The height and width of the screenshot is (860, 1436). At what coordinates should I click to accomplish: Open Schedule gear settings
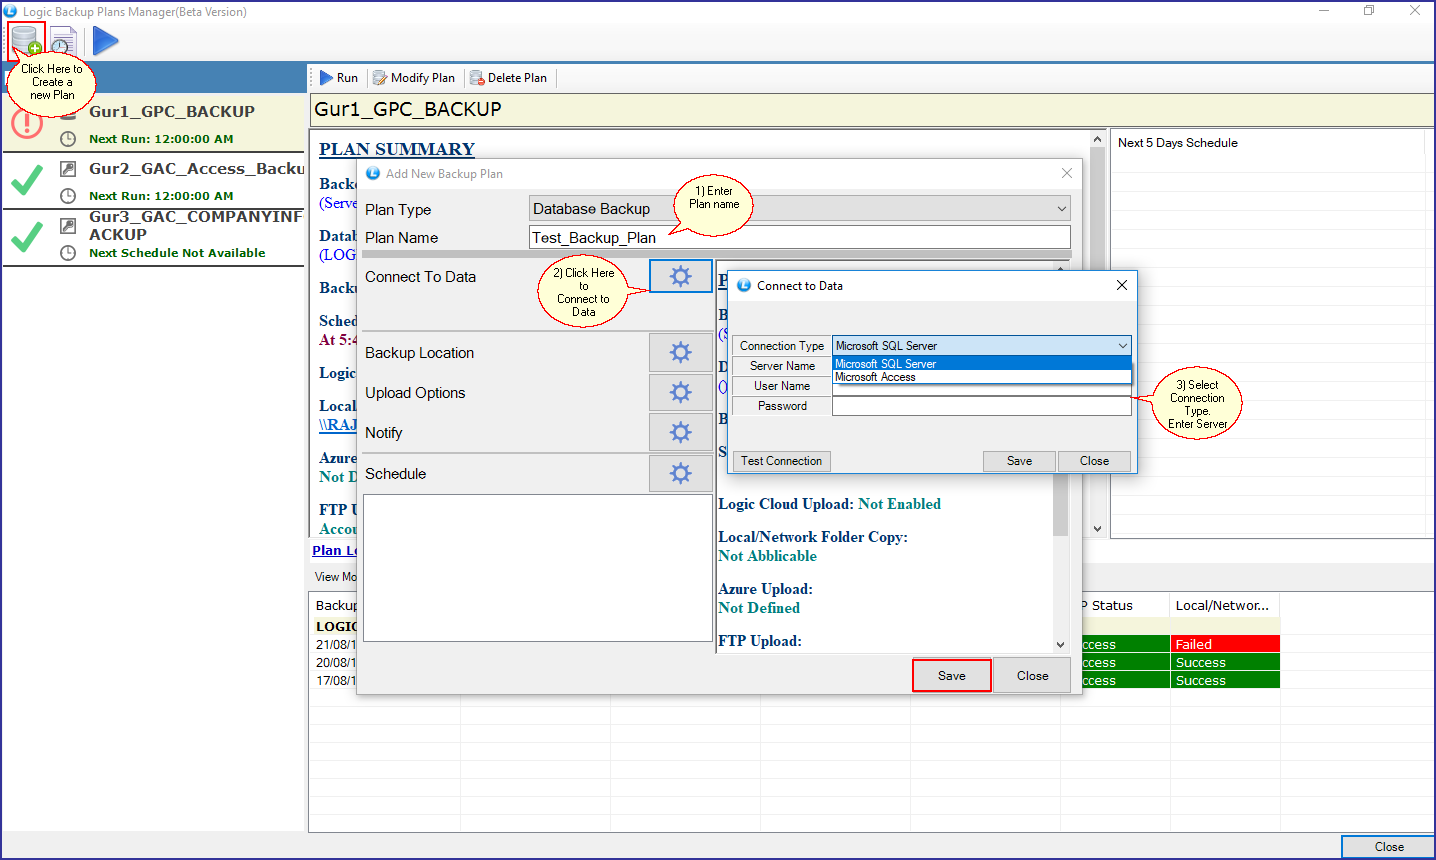point(681,473)
